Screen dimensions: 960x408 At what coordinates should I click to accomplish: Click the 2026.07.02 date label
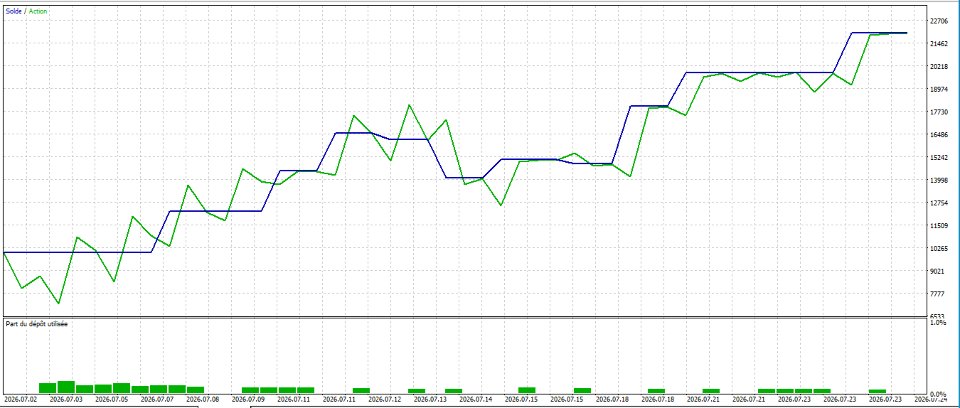pyautogui.click(x=20, y=399)
